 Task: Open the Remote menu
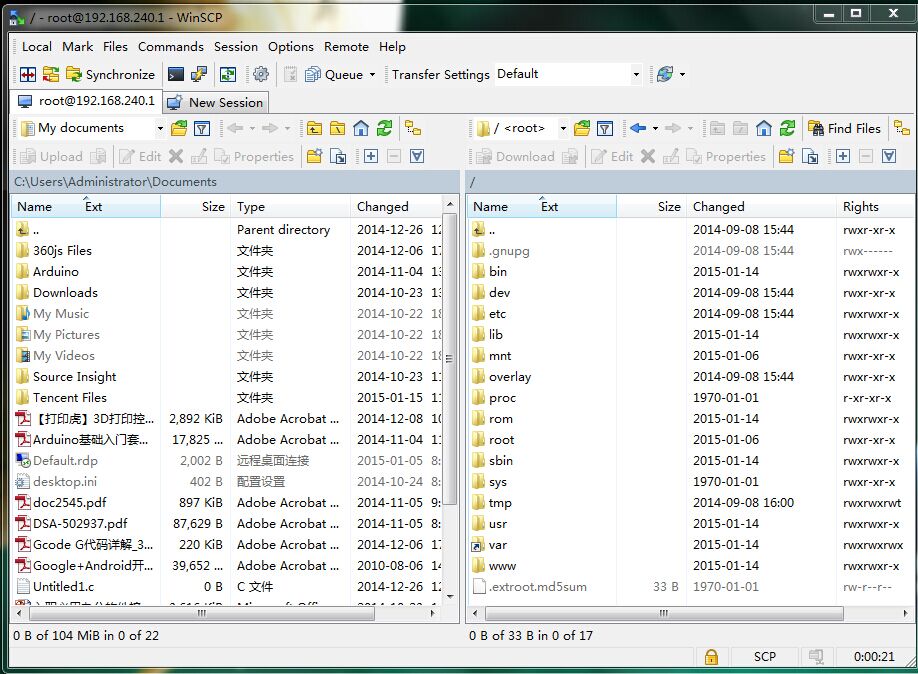pos(347,47)
